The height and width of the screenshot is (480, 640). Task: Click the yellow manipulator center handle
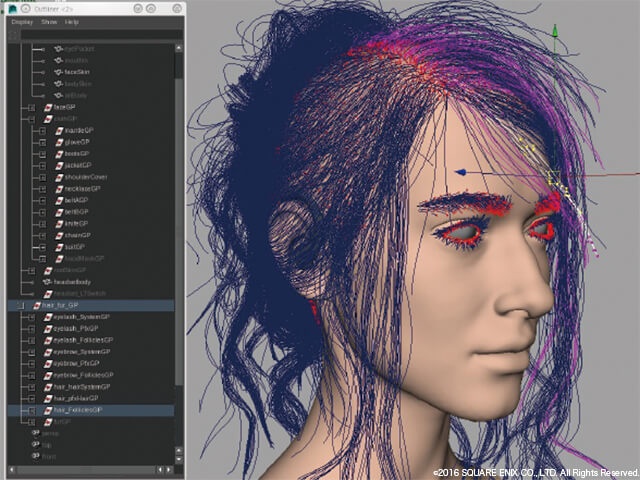[x=553, y=177]
